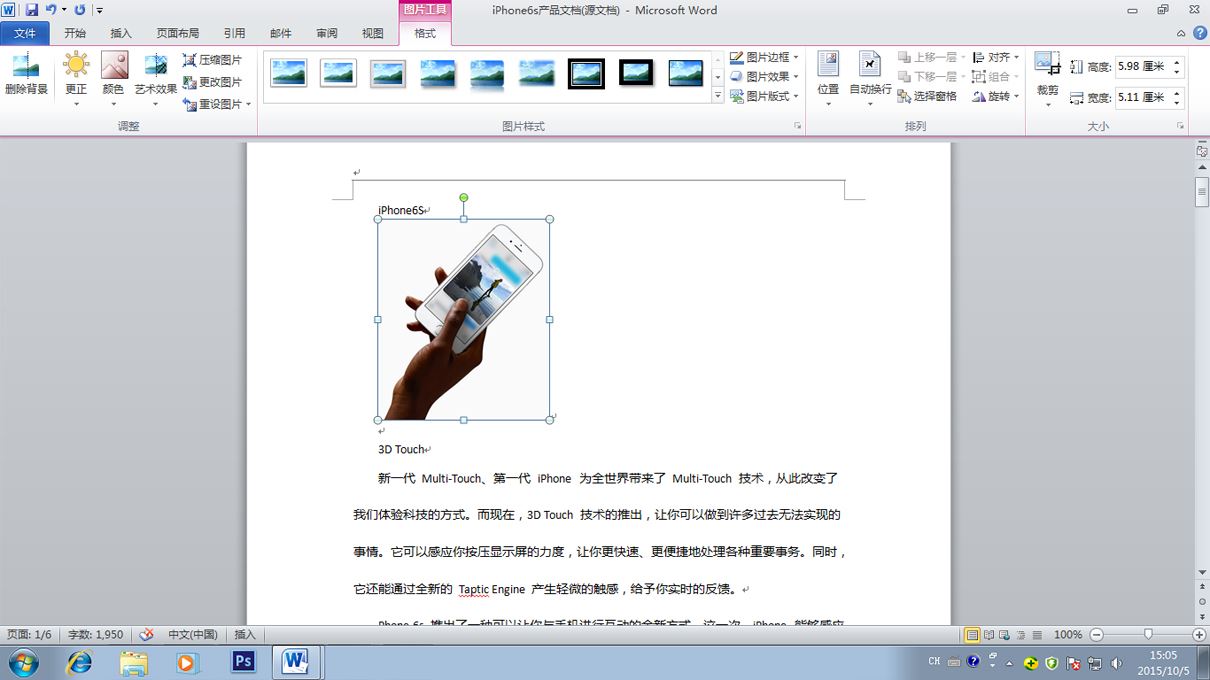The image size is (1210, 680).
Task: Apply the thick black double frame picture style
Action: [586, 73]
